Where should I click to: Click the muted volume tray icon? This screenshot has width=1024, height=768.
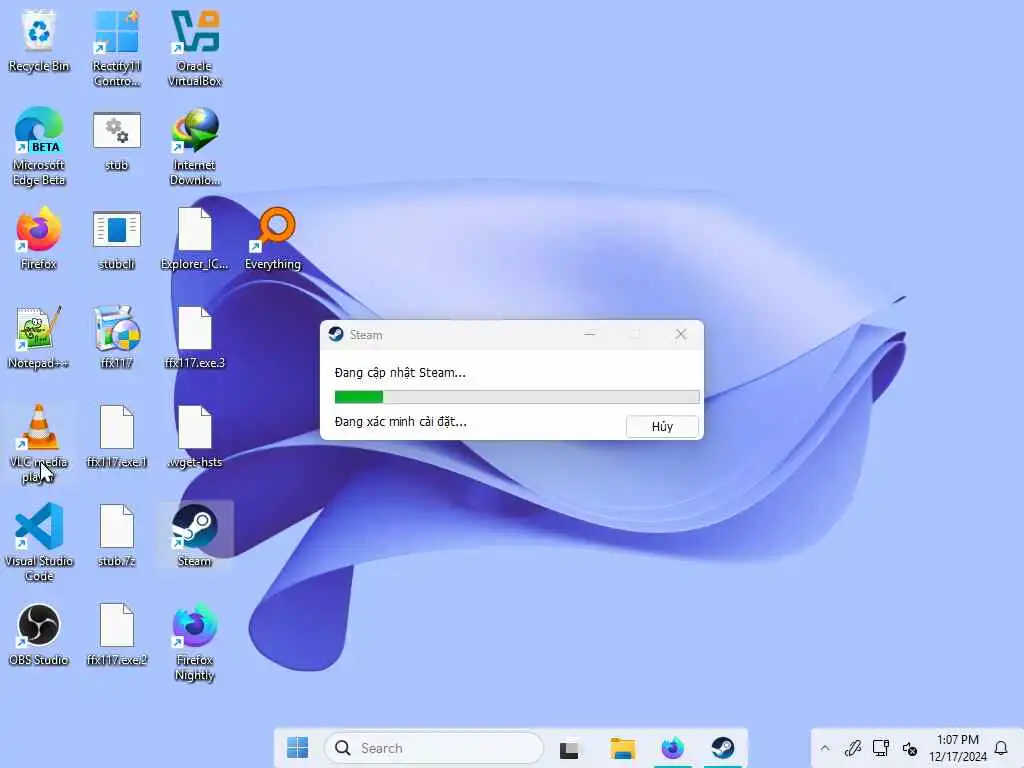[909, 748]
